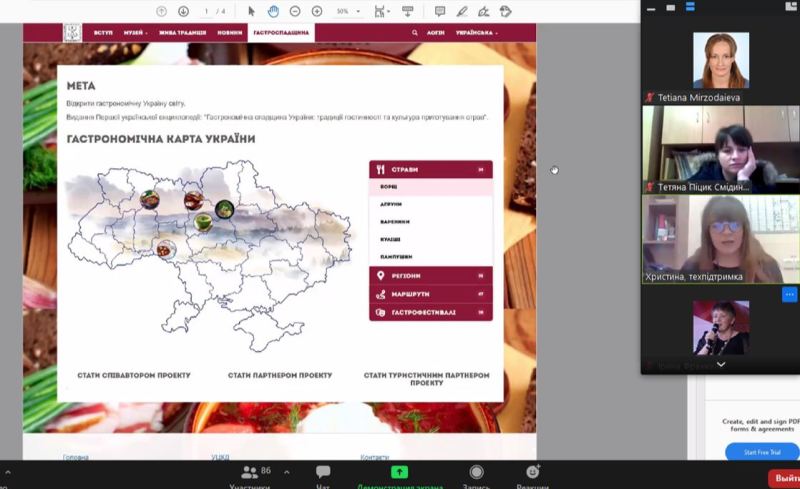Open the ВСТУП menu item
This screenshot has height=489, width=800.
pos(103,33)
